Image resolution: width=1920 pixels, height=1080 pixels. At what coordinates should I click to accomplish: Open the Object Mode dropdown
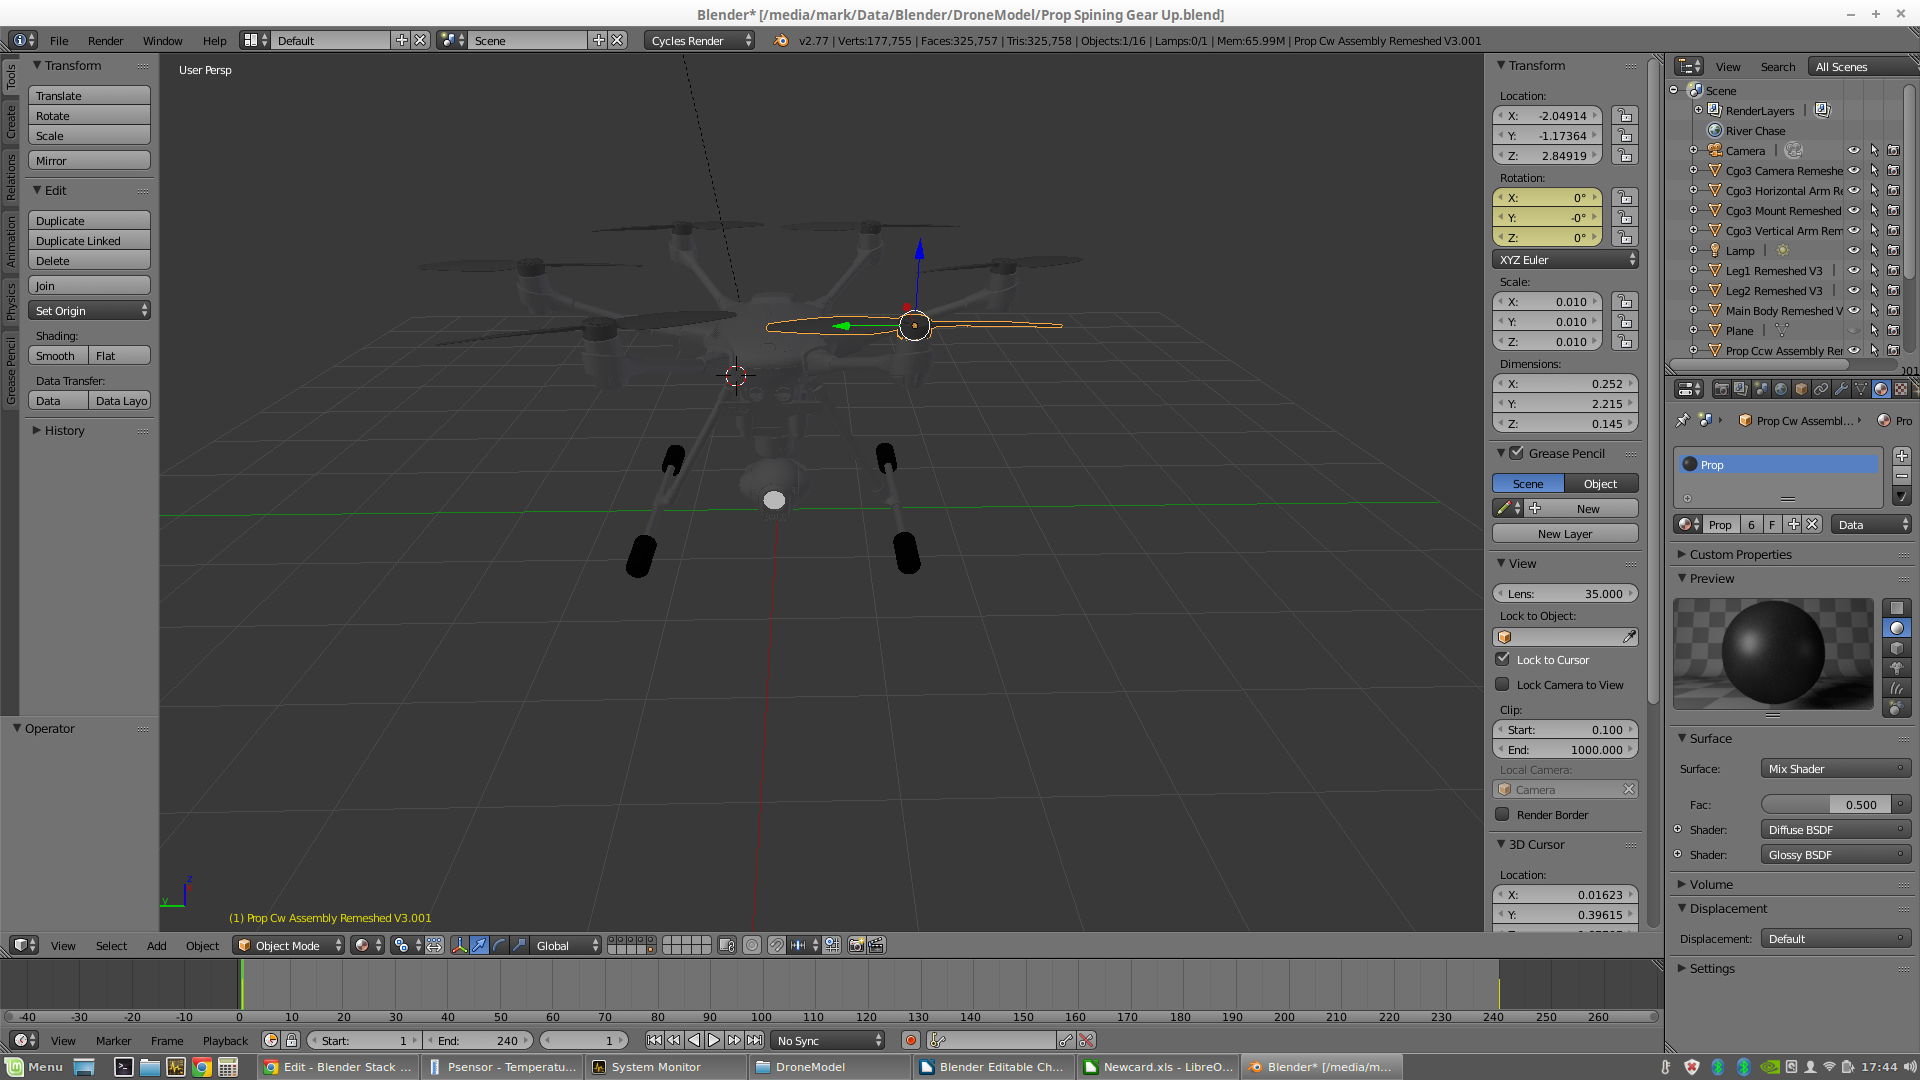288,945
